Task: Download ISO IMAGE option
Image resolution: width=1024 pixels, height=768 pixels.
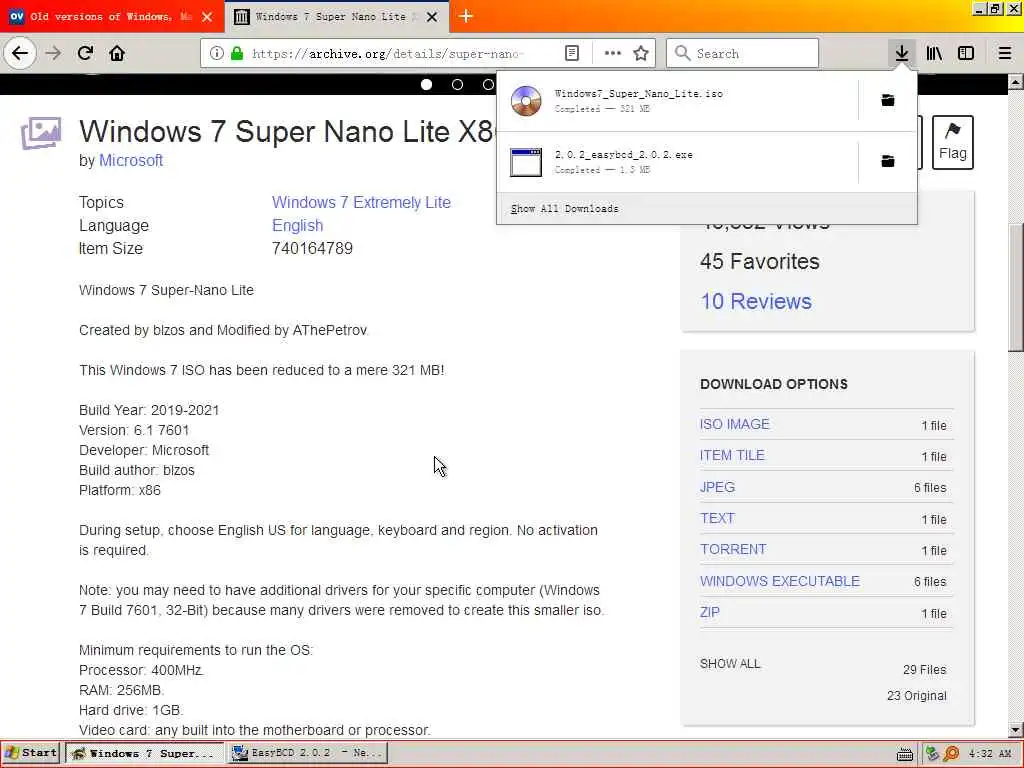Action: [x=735, y=424]
